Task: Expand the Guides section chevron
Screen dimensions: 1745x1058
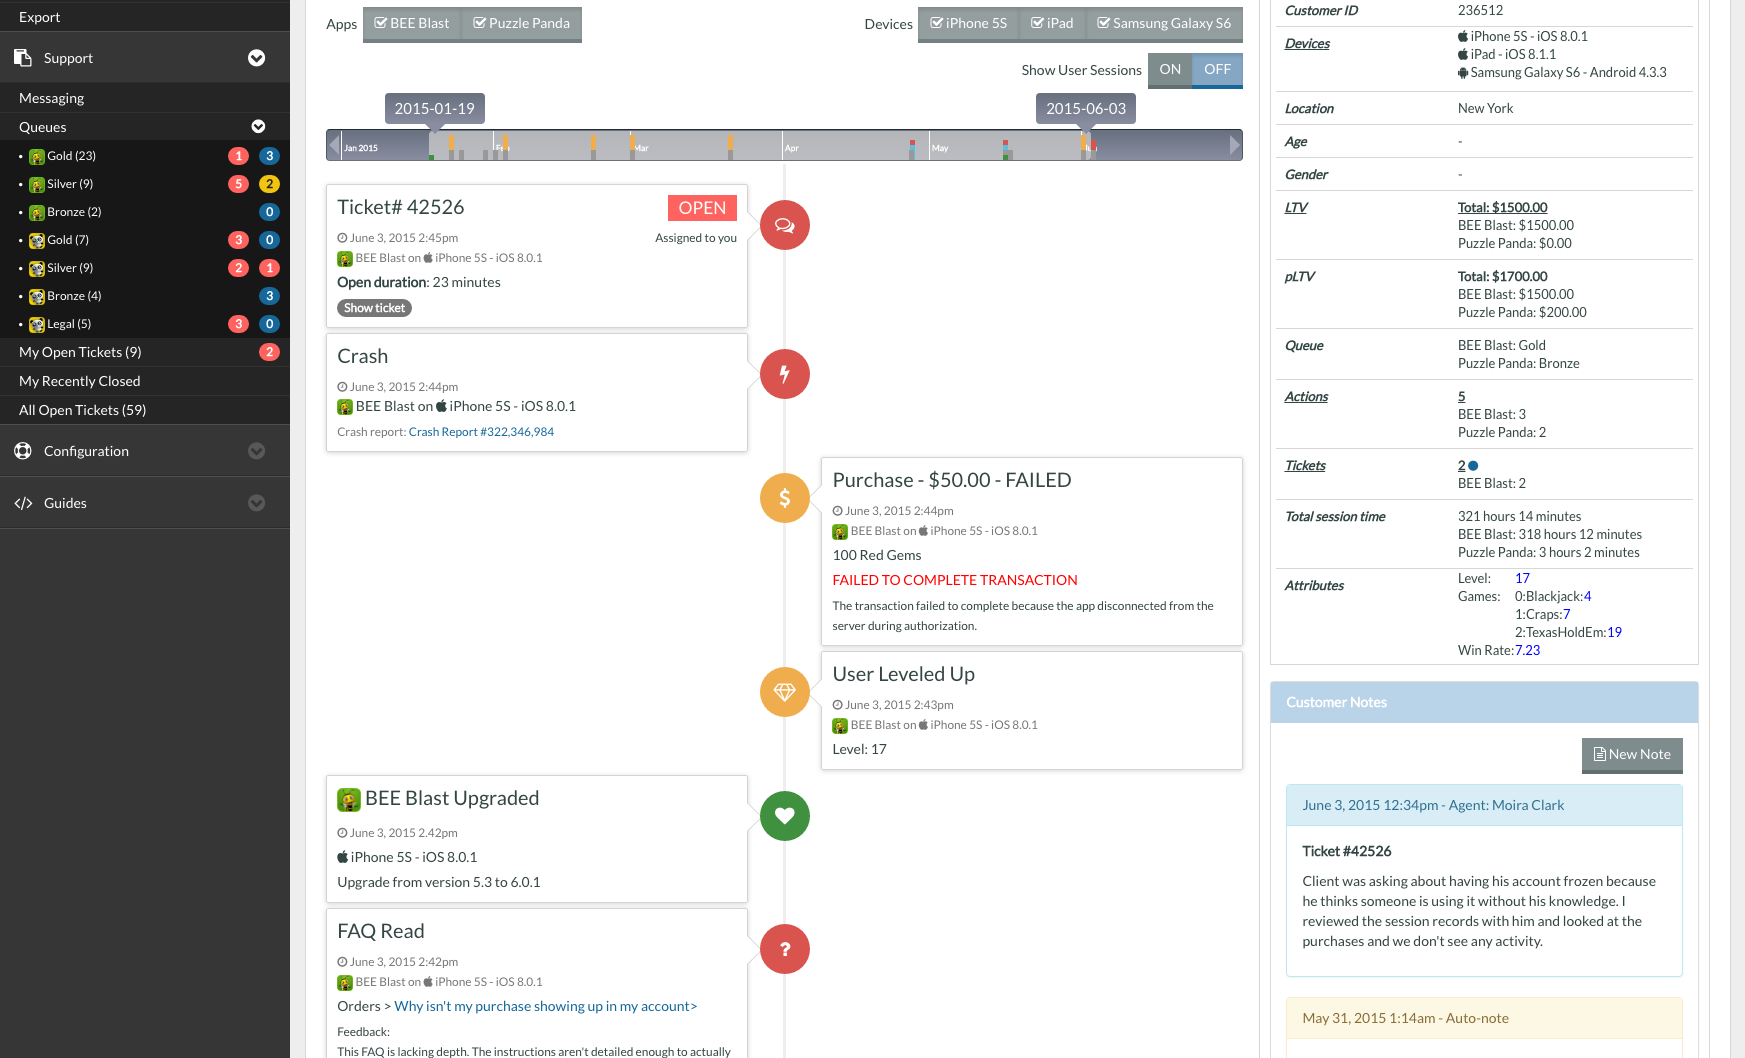Action: [x=257, y=503]
